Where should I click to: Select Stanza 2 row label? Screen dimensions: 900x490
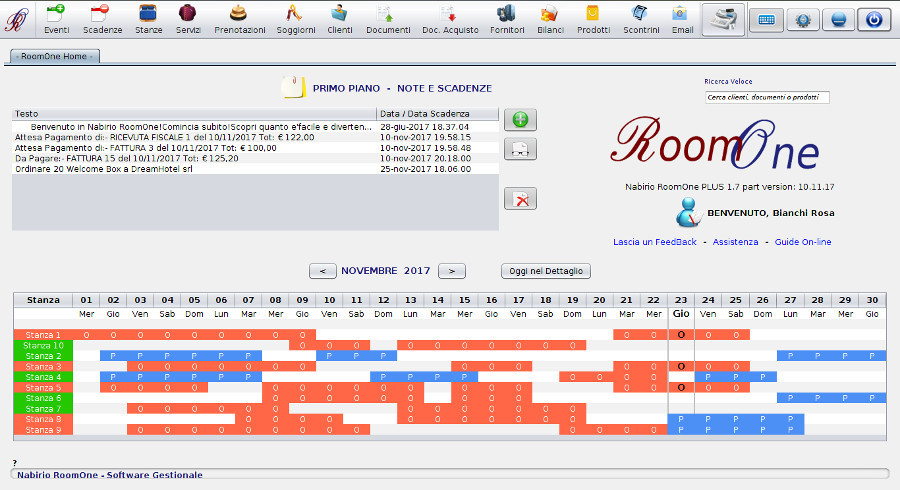coord(43,356)
